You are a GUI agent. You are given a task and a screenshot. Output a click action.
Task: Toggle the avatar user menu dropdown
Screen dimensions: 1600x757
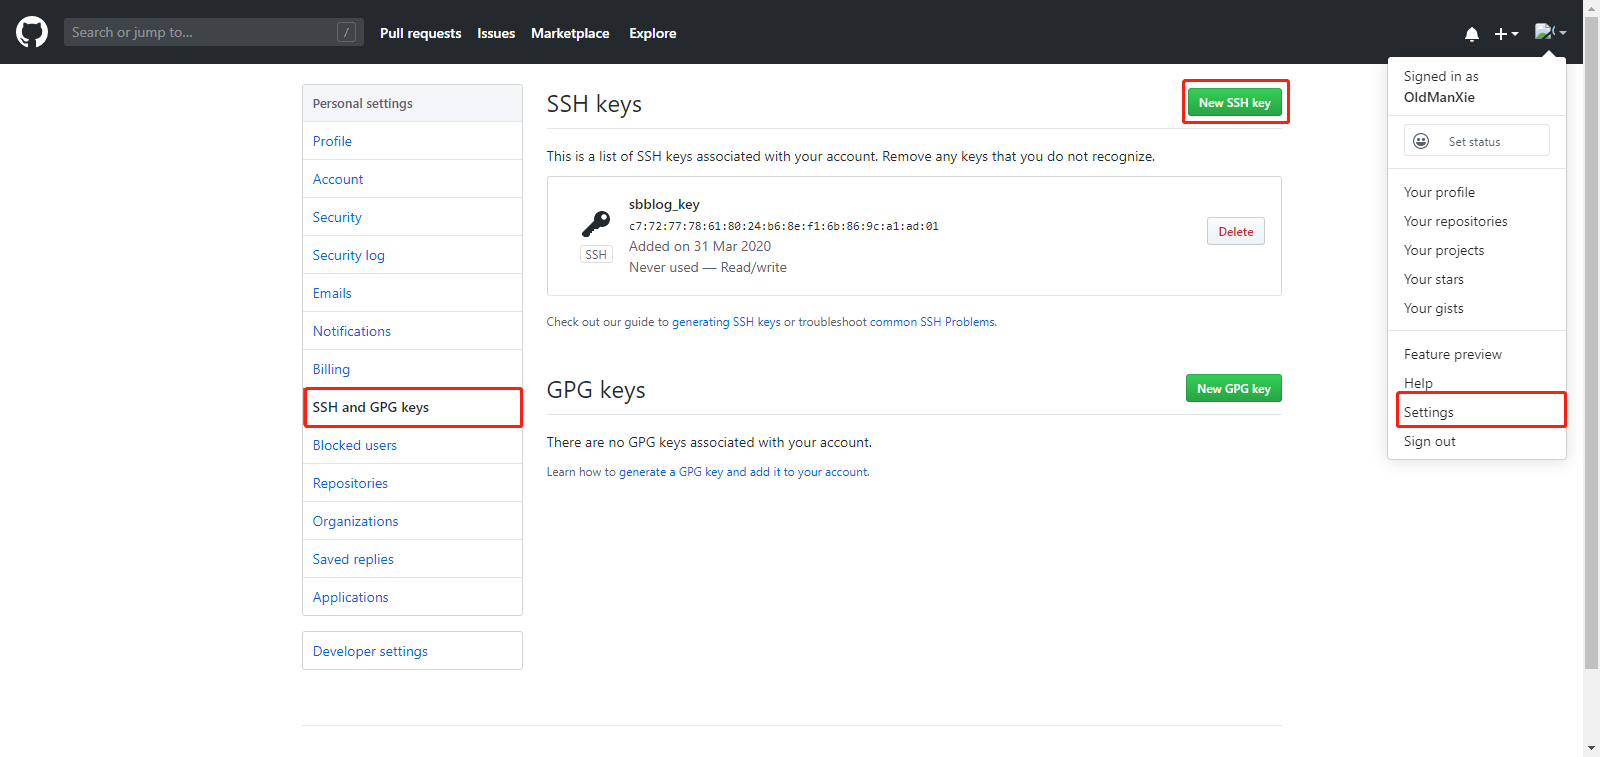(1550, 32)
